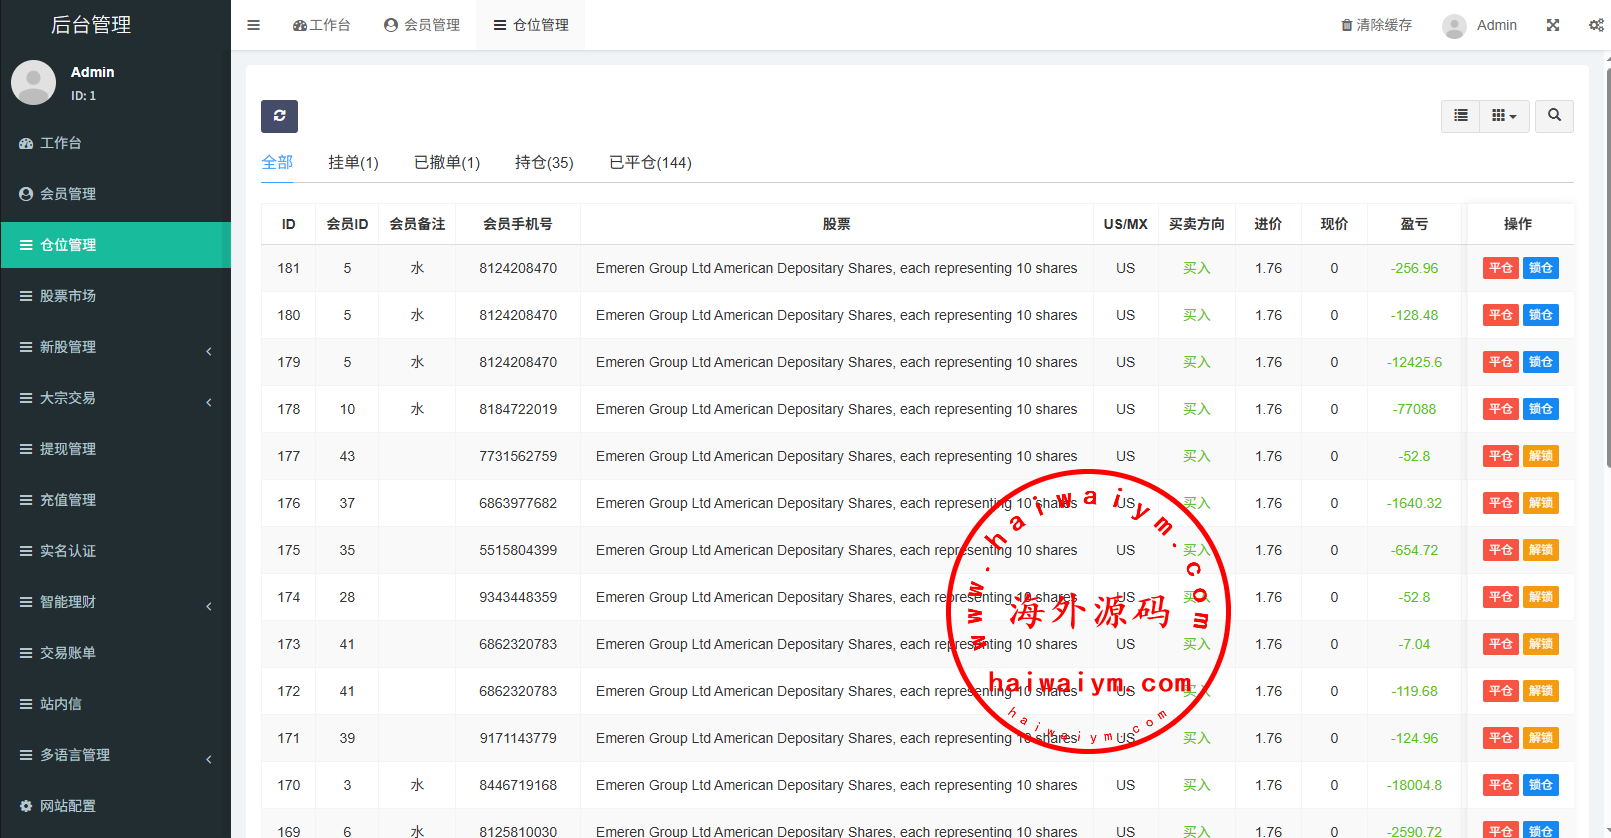
Task: Click 平仓 button for order 181
Action: pos(1500,268)
